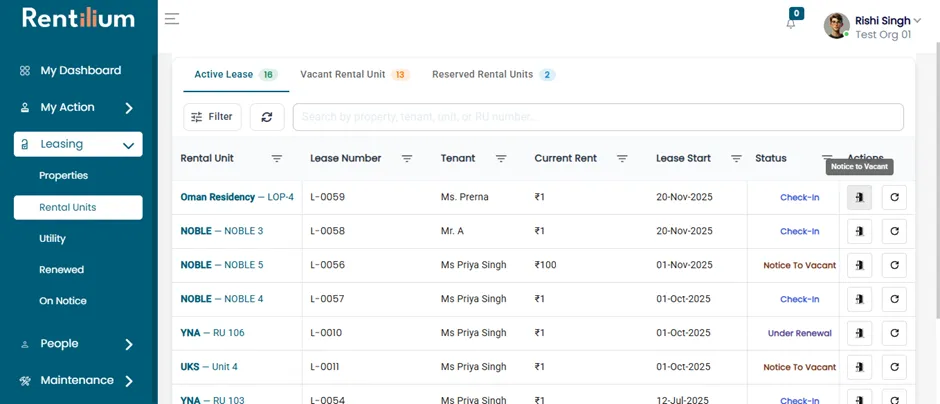Image resolution: width=940 pixels, height=404 pixels.
Task: Open the Current Rent column filter icon
Action: pos(622,159)
